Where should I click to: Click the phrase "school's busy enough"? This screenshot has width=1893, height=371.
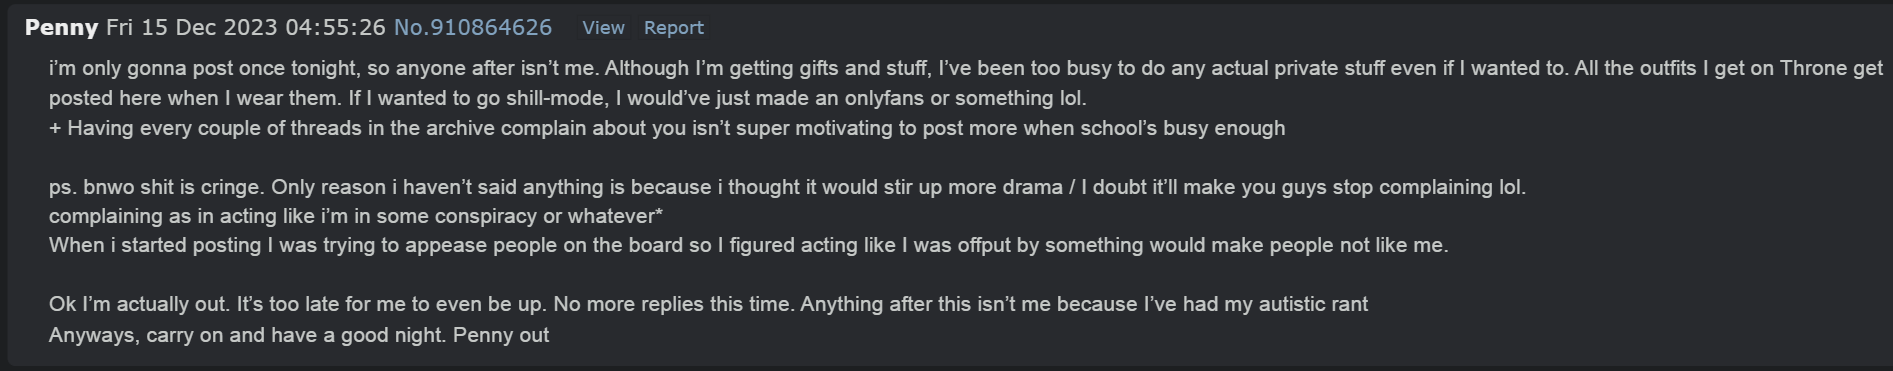(1181, 128)
